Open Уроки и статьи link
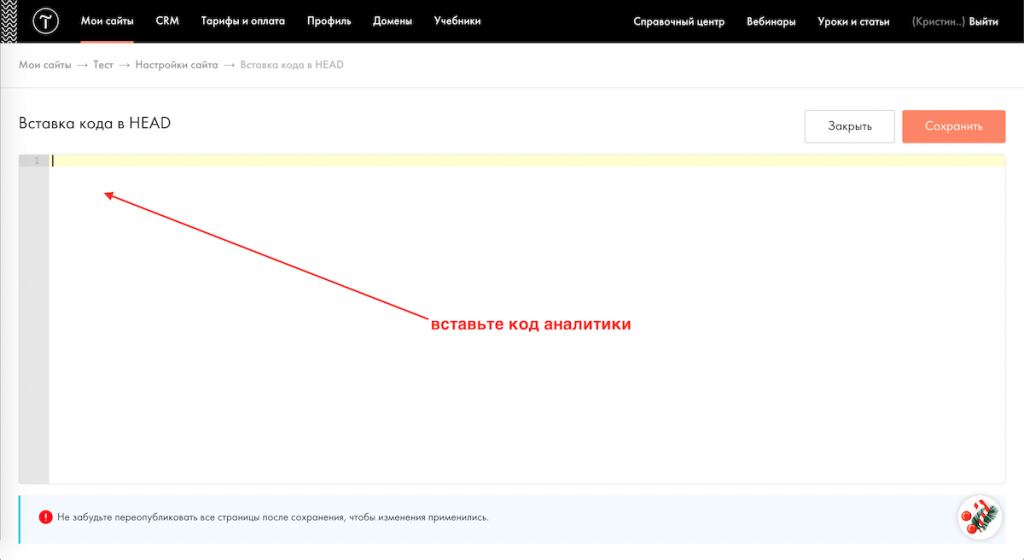Screen dimensions: 1024x560 (853, 21)
